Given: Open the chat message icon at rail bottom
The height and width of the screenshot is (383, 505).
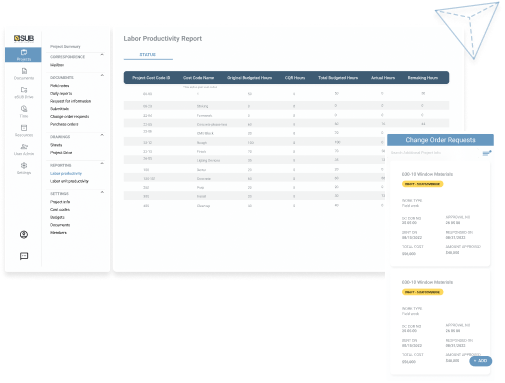Looking at the screenshot, I should click(24, 256).
